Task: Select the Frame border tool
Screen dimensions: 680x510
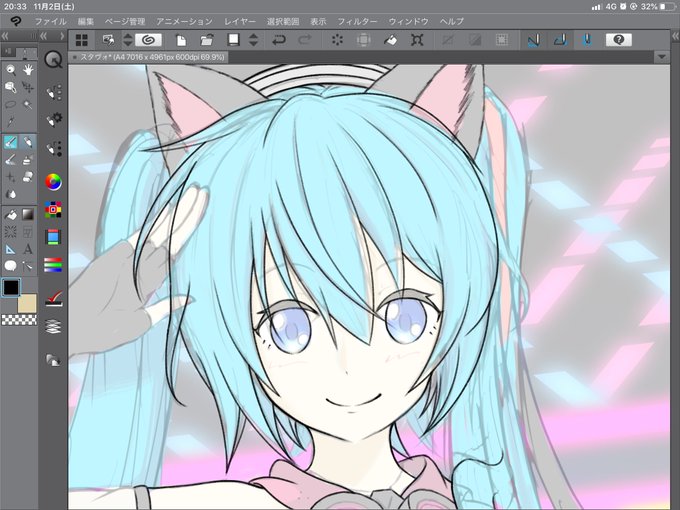Action: 28,232
